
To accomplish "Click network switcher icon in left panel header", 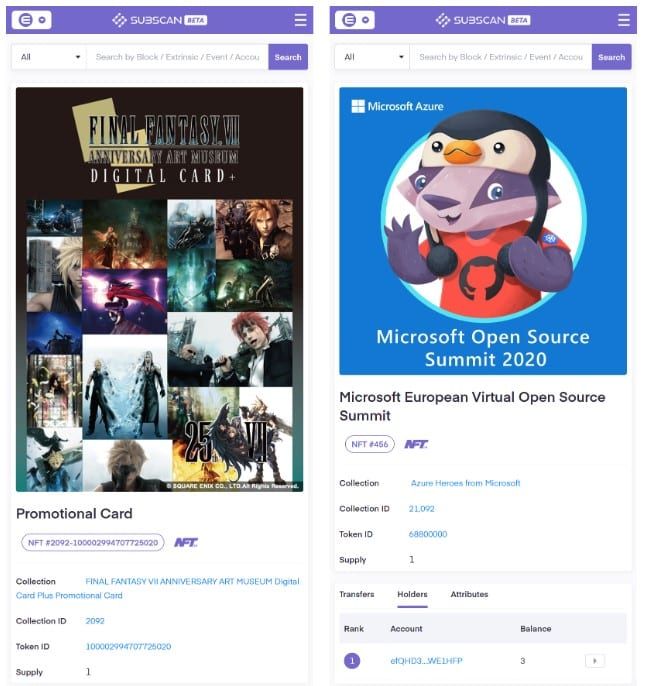I will 32,20.
